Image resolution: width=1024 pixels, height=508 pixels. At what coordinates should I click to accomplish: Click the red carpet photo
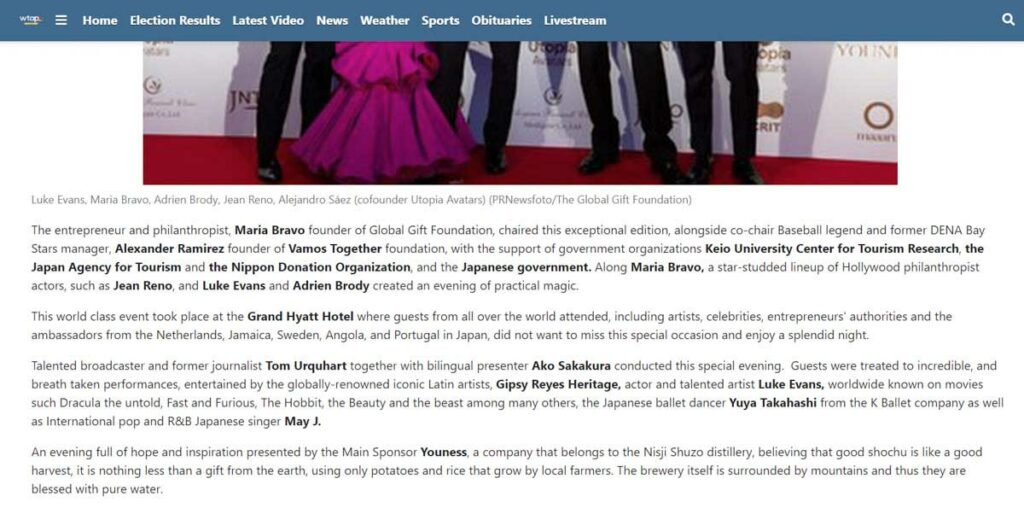(x=520, y=112)
